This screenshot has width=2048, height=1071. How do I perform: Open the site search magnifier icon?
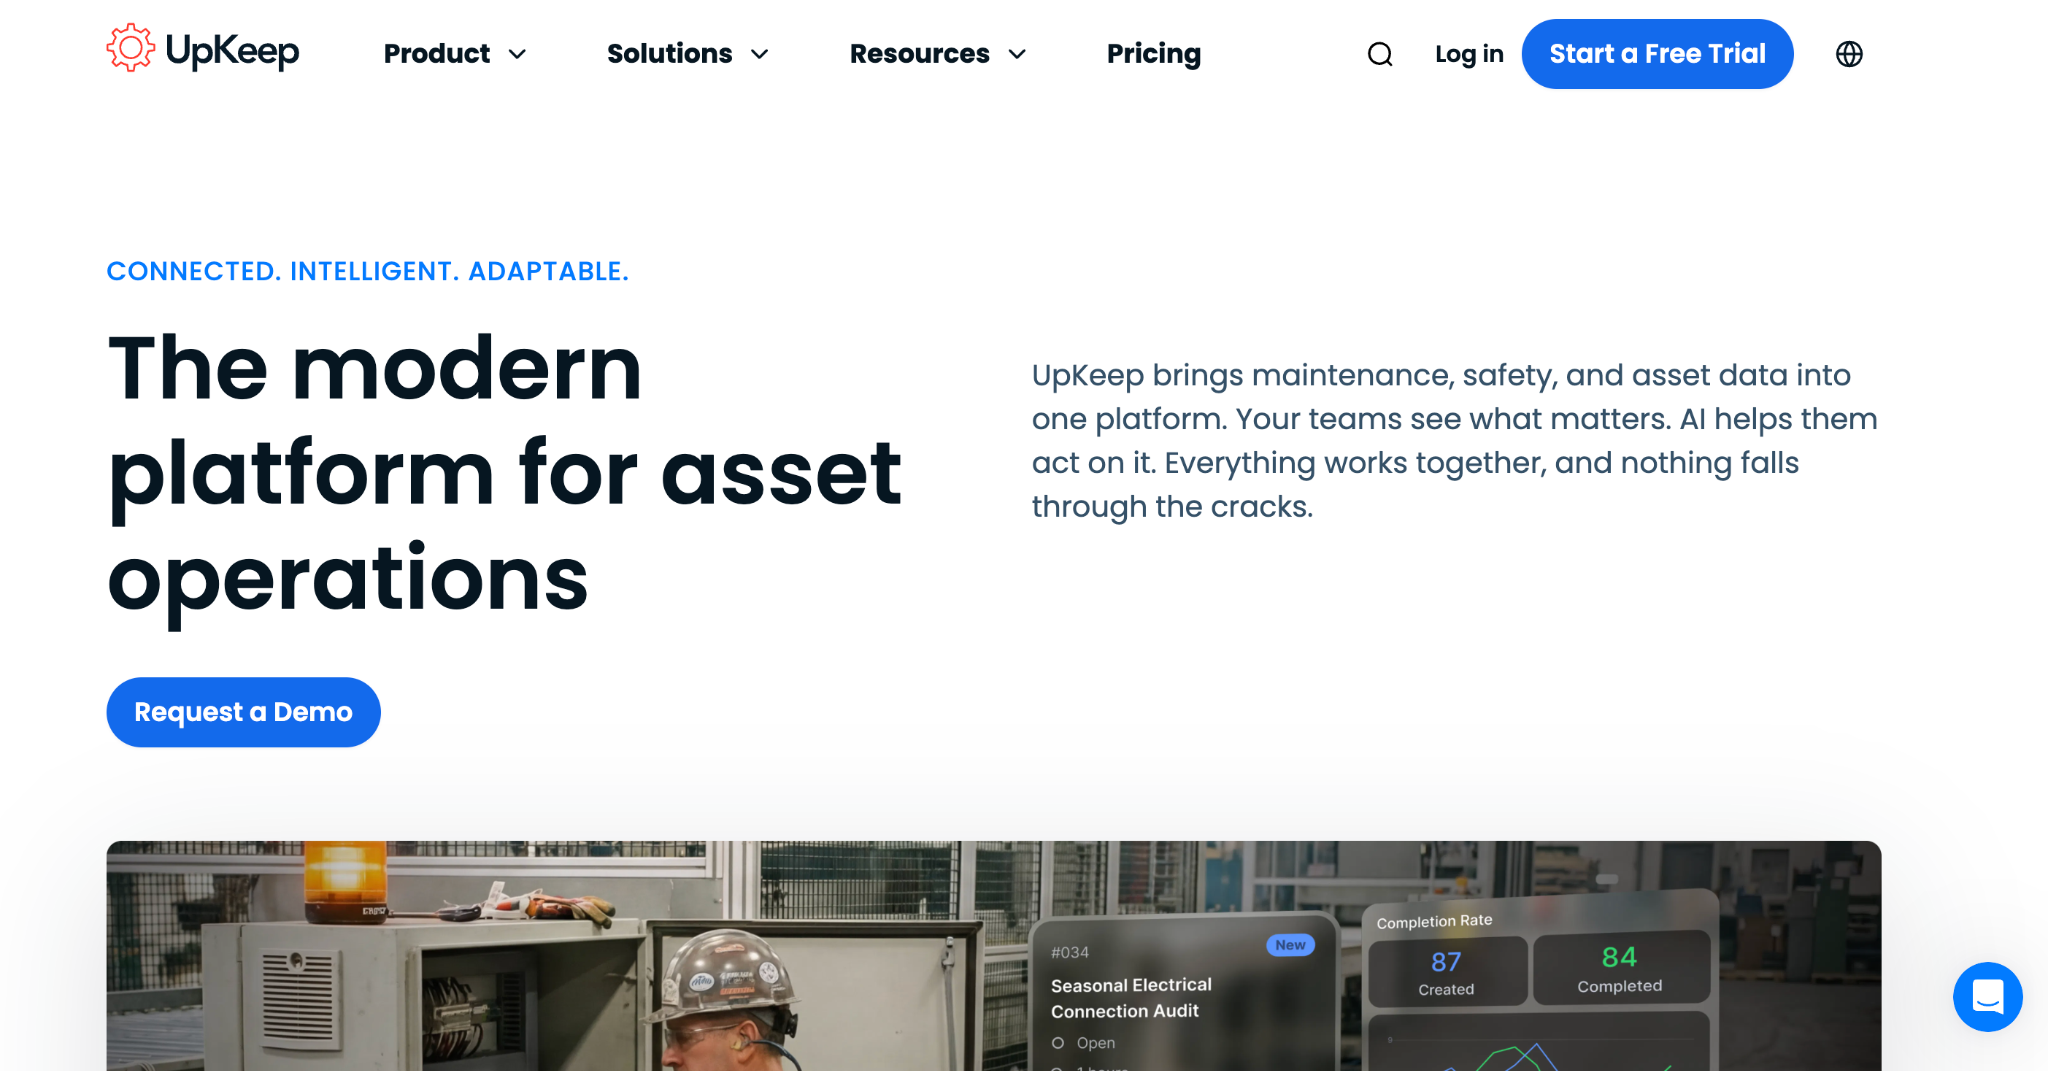pos(1380,54)
